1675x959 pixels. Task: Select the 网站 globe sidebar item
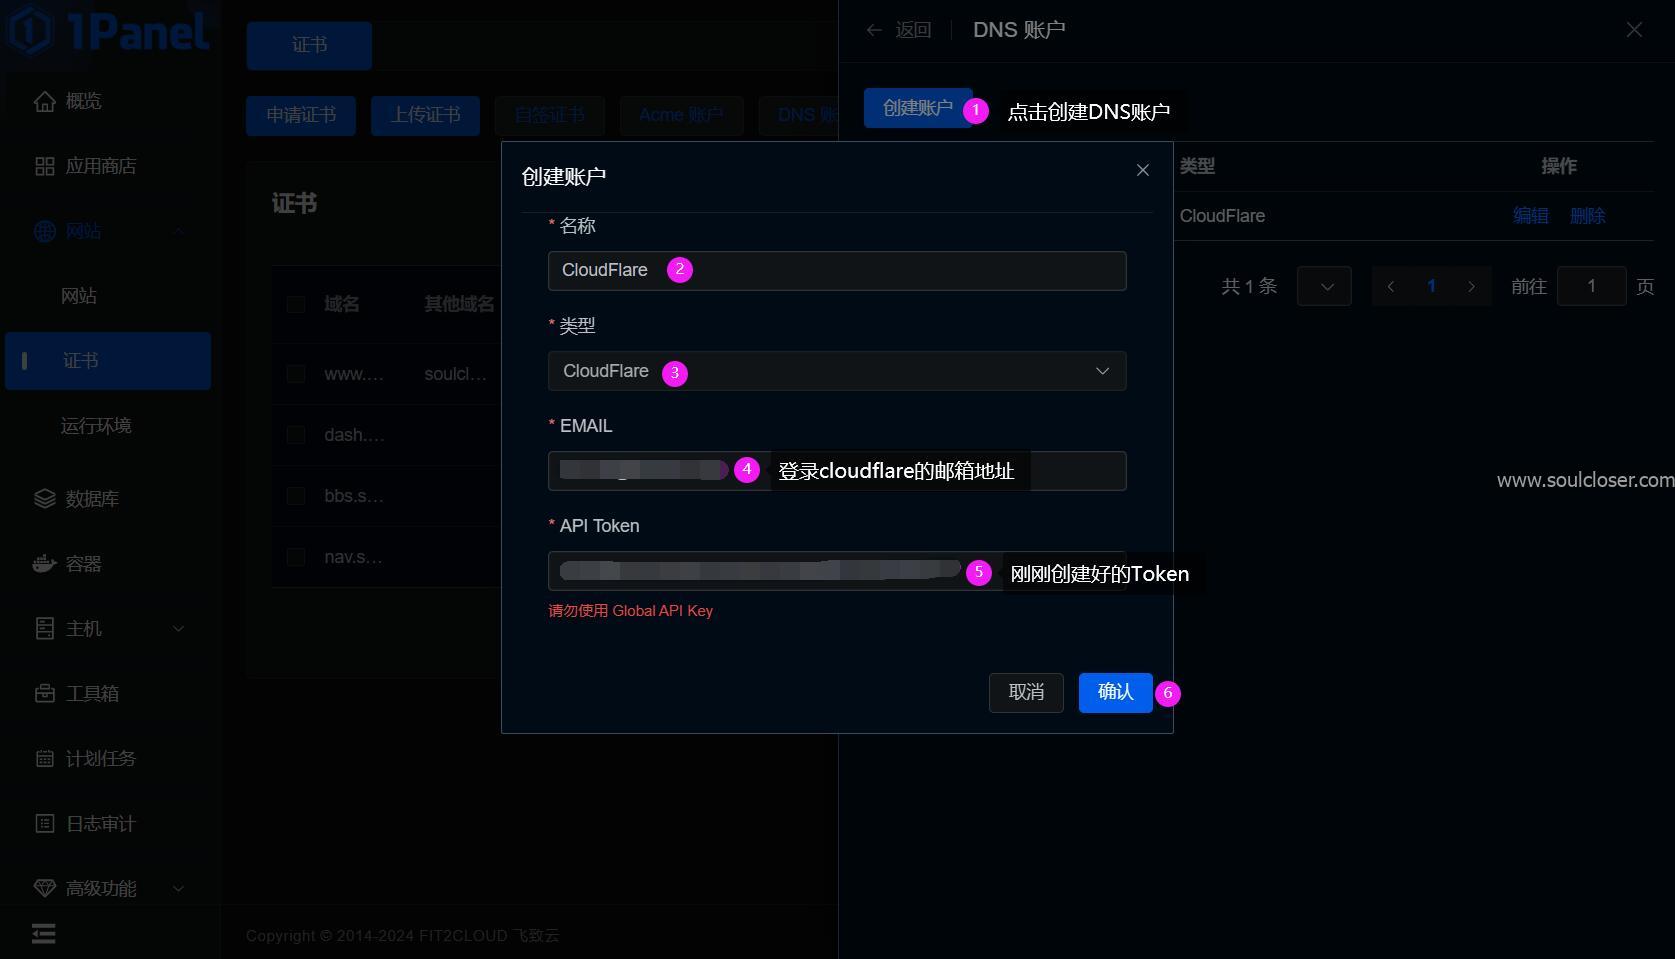[68, 231]
